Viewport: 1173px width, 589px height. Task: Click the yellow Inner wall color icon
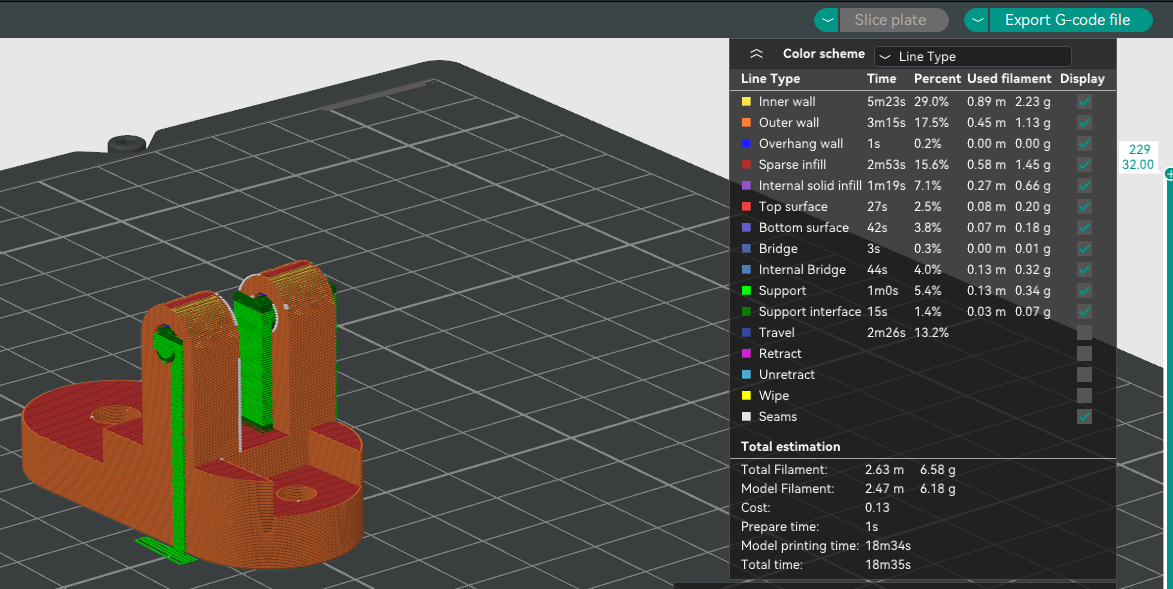(x=746, y=102)
